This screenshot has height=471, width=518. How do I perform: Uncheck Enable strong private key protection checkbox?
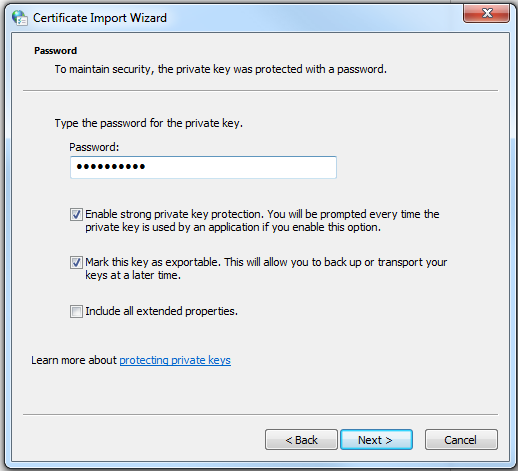point(76,214)
